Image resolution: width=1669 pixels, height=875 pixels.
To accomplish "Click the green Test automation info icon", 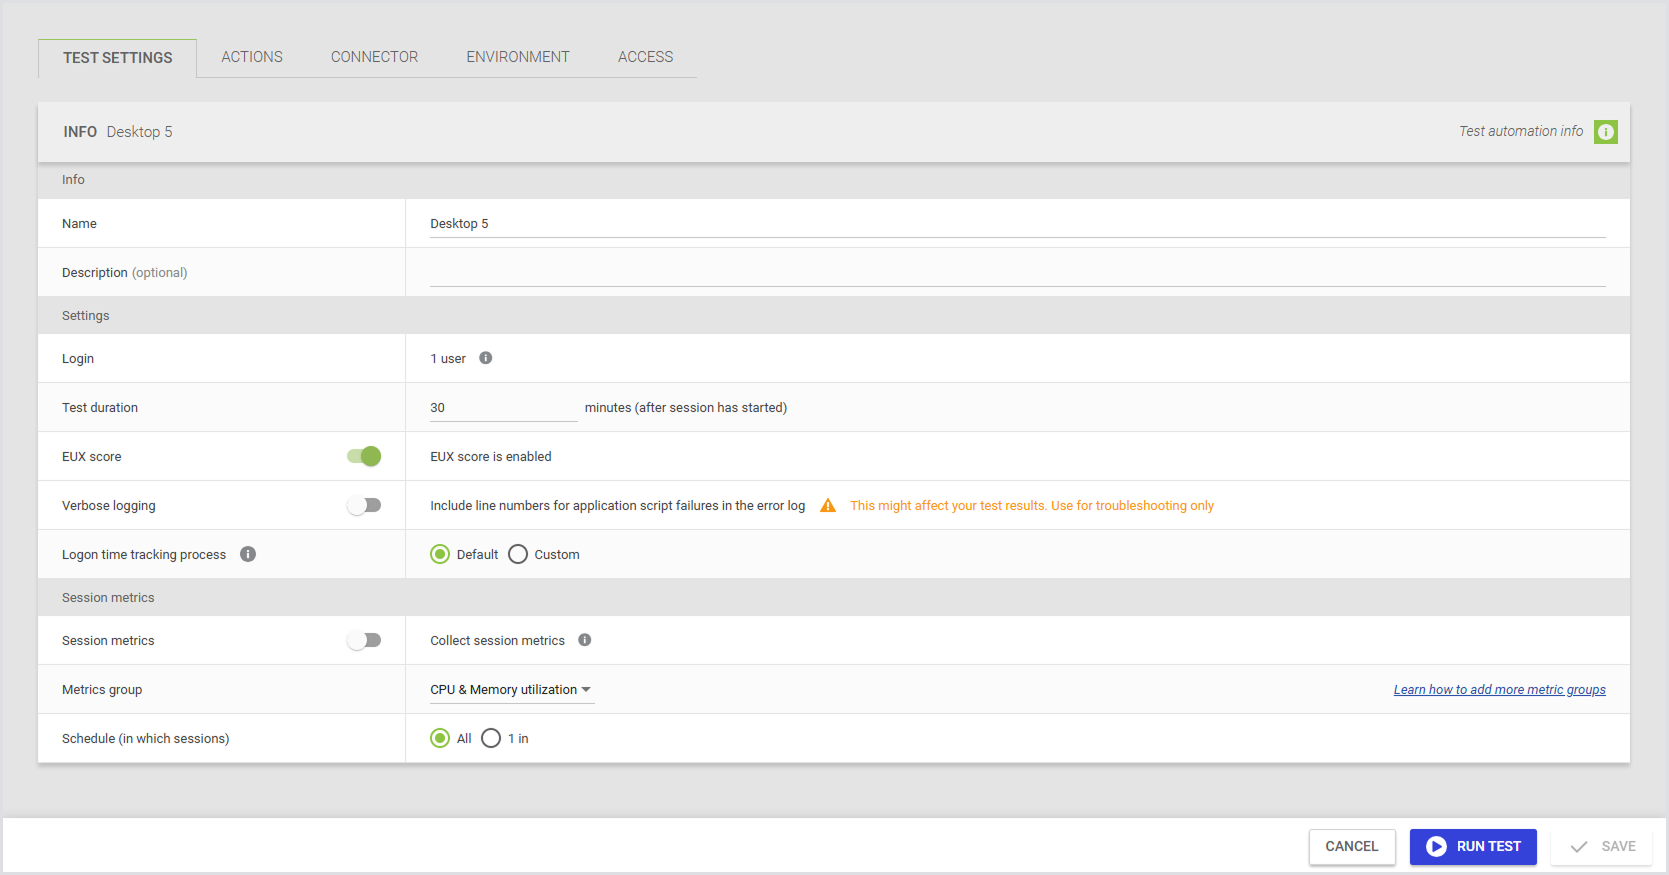I will point(1605,132).
